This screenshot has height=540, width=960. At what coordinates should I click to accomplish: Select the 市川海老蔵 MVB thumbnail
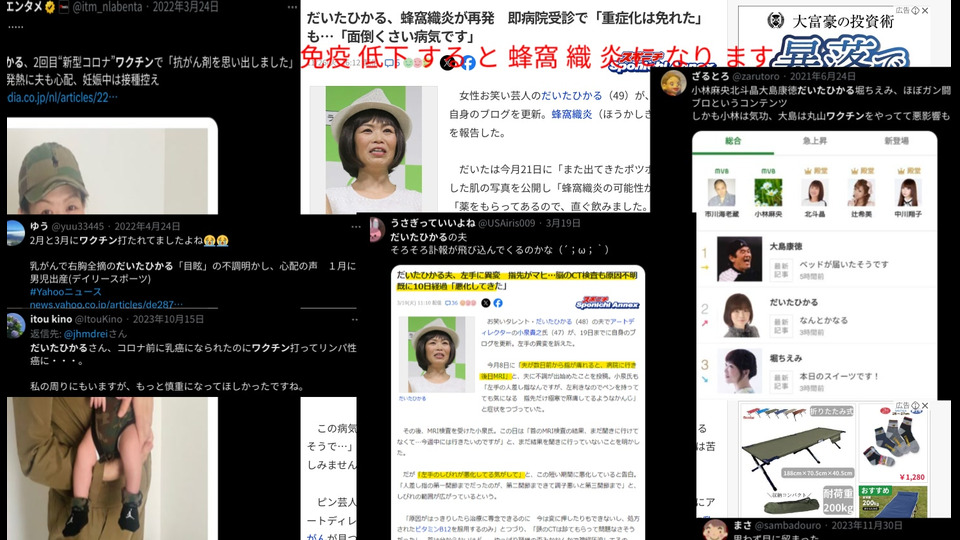pyautogui.click(x=721, y=192)
